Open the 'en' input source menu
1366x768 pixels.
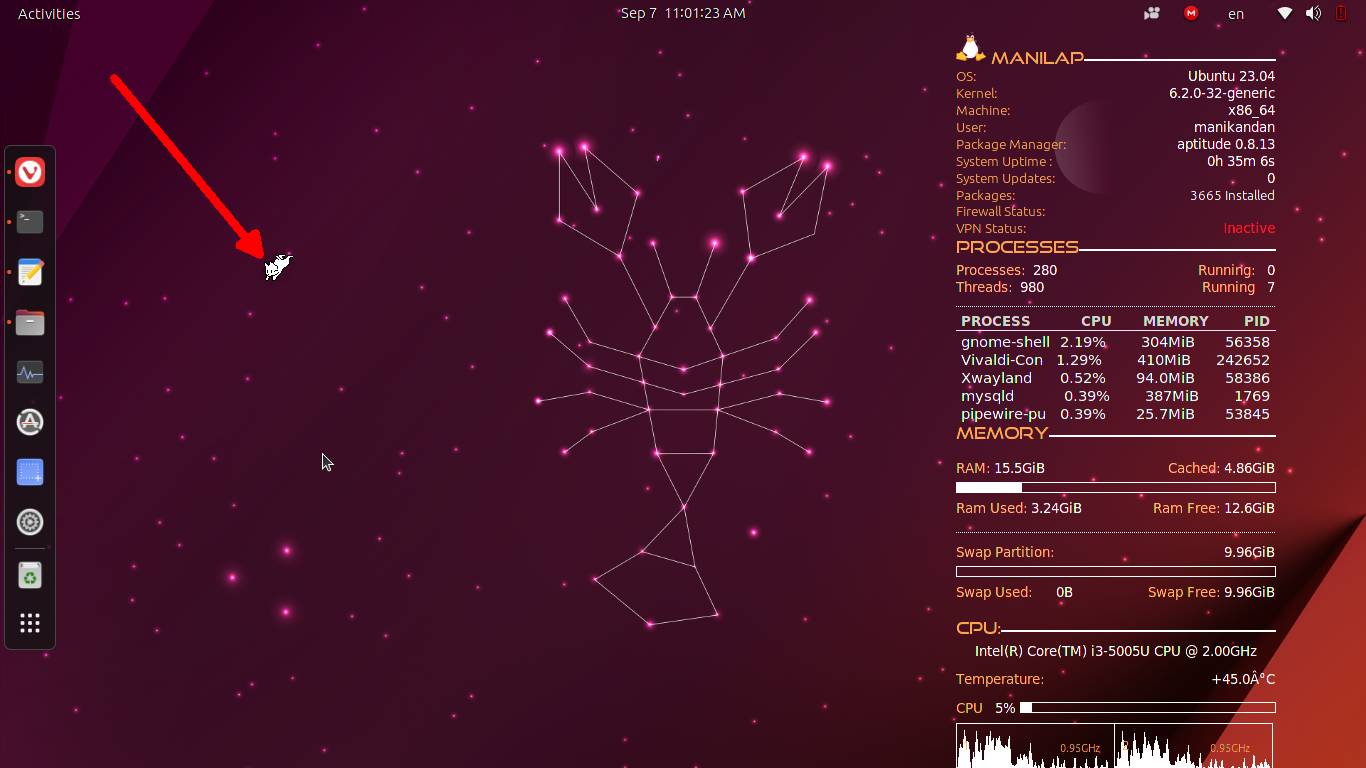1236,14
